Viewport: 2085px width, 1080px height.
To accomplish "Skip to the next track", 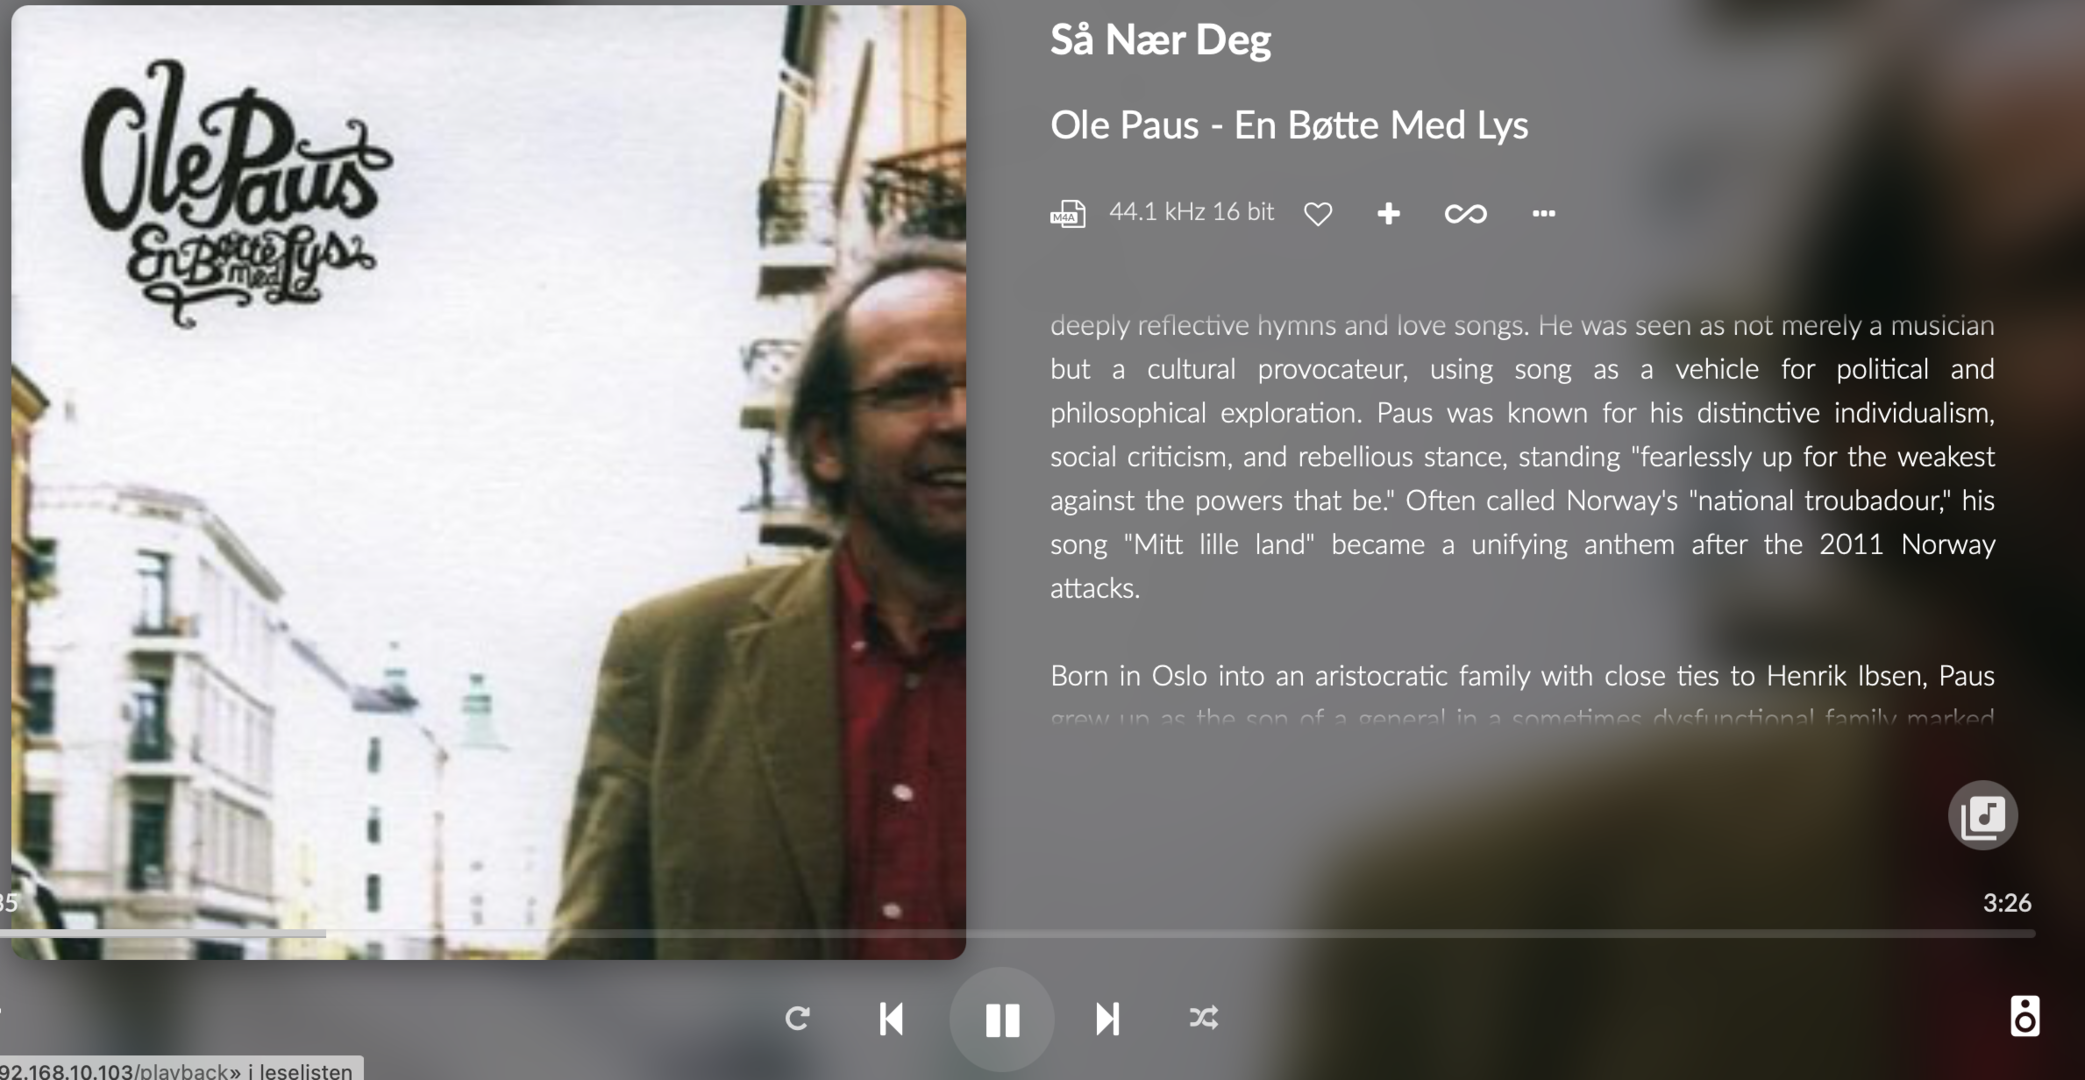I will (1107, 1018).
